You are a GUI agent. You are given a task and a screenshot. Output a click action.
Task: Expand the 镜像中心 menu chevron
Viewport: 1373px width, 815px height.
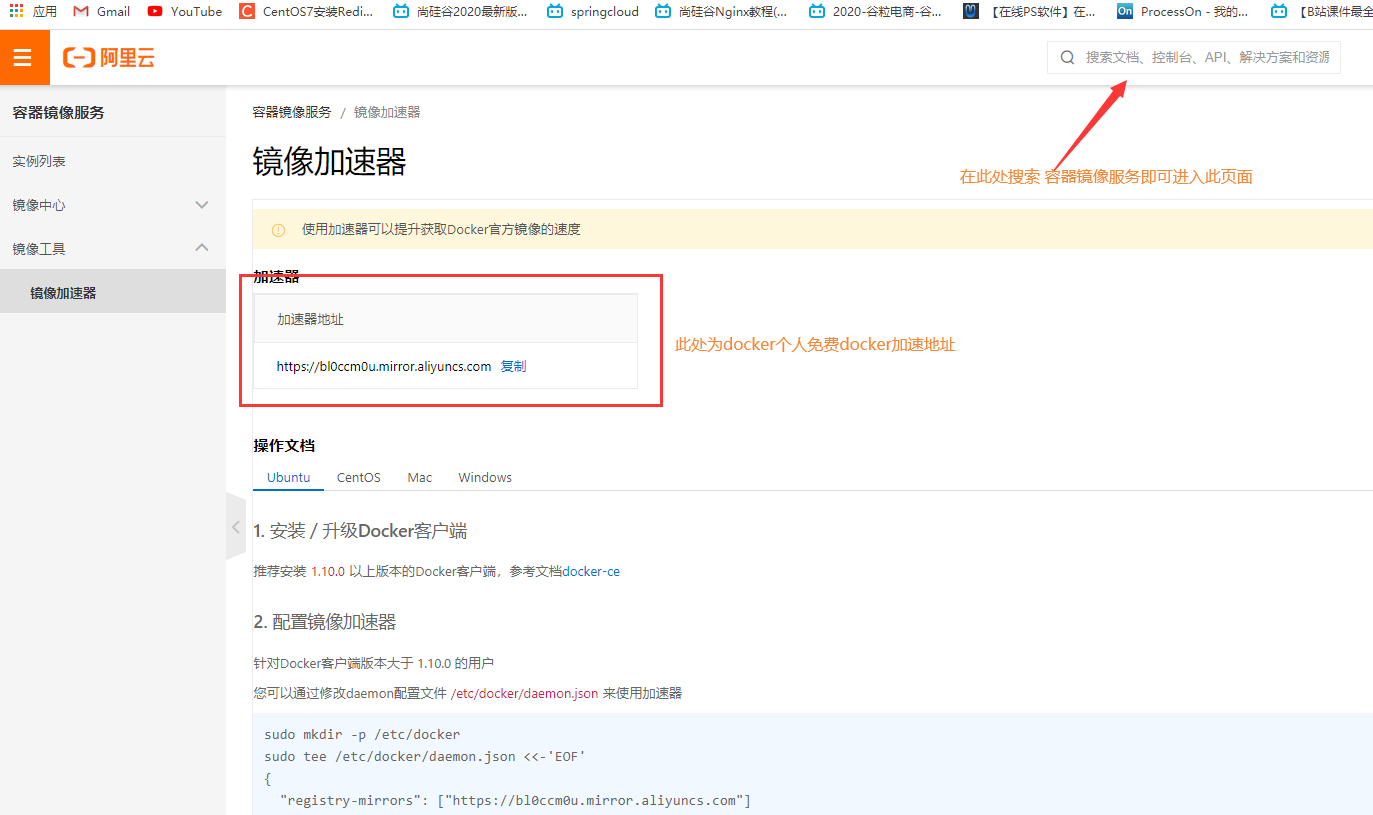pyautogui.click(x=201, y=205)
